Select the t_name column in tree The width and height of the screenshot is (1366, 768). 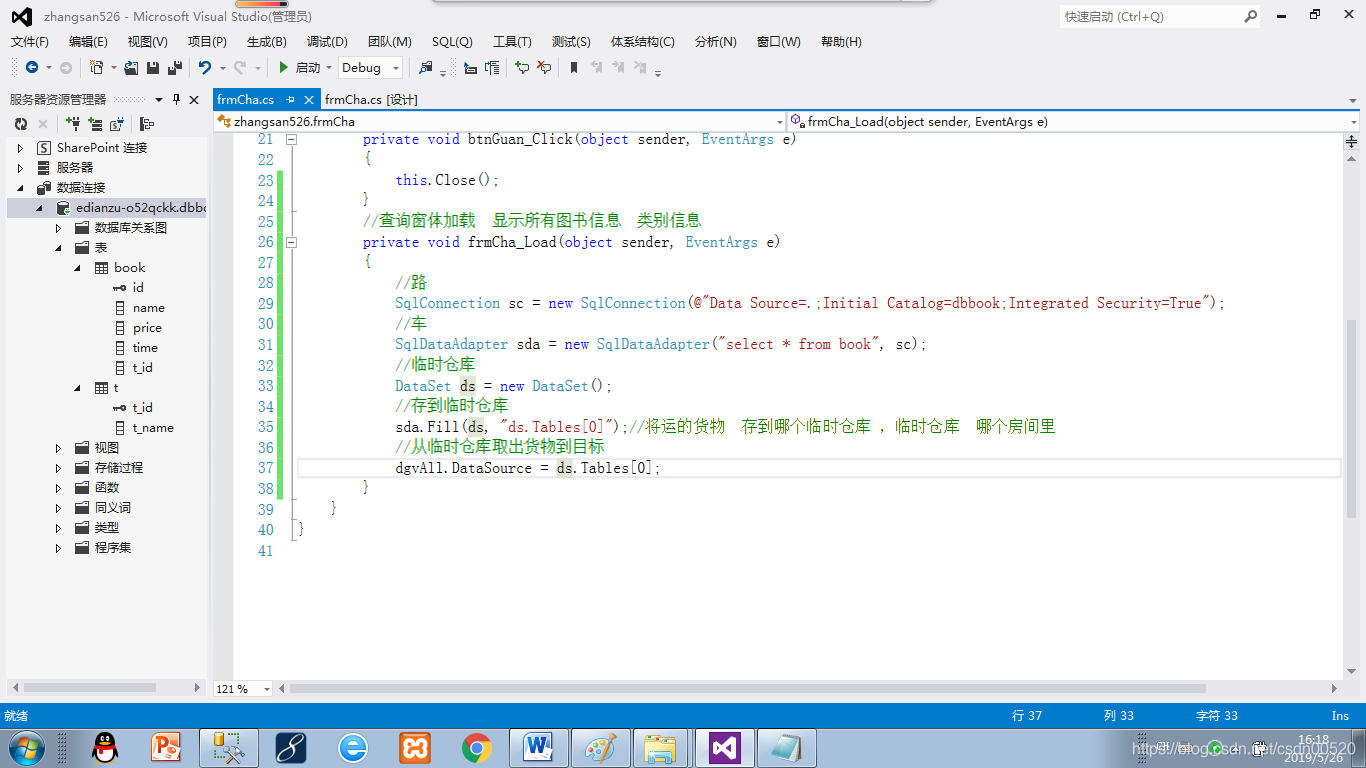click(x=153, y=428)
